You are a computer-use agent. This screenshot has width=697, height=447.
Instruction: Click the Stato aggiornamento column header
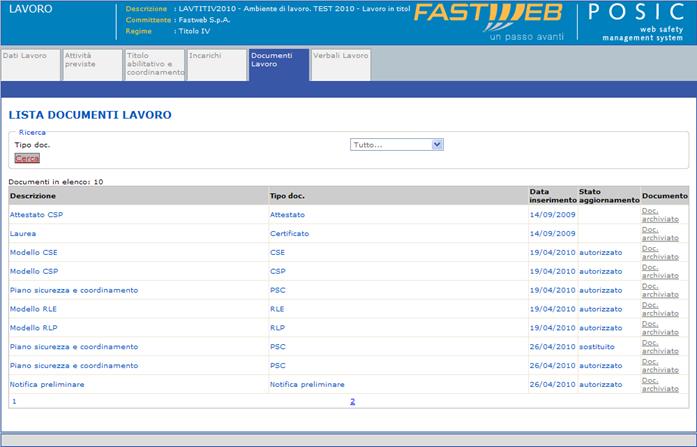[609, 196]
